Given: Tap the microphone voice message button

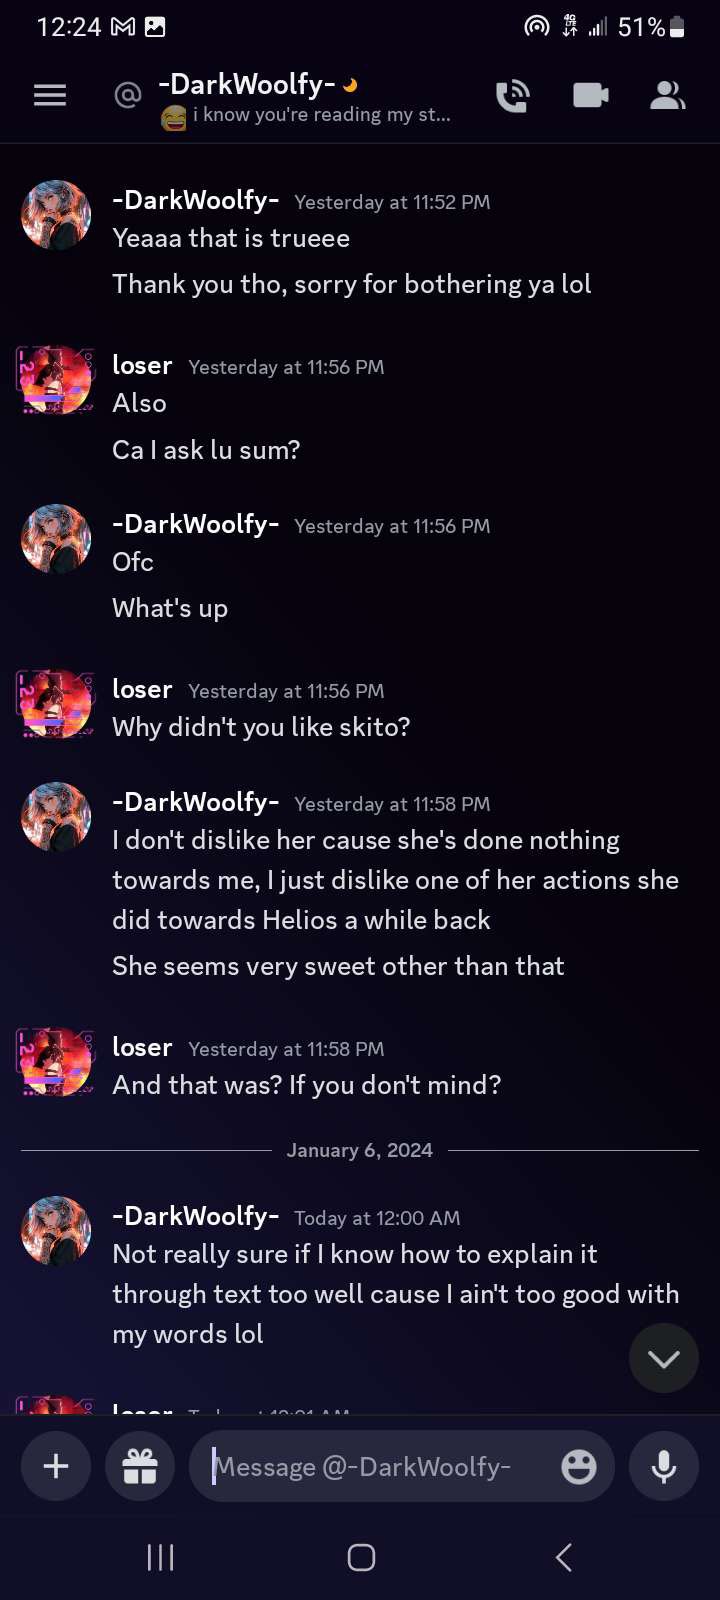Looking at the screenshot, I should click(664, 1466).
